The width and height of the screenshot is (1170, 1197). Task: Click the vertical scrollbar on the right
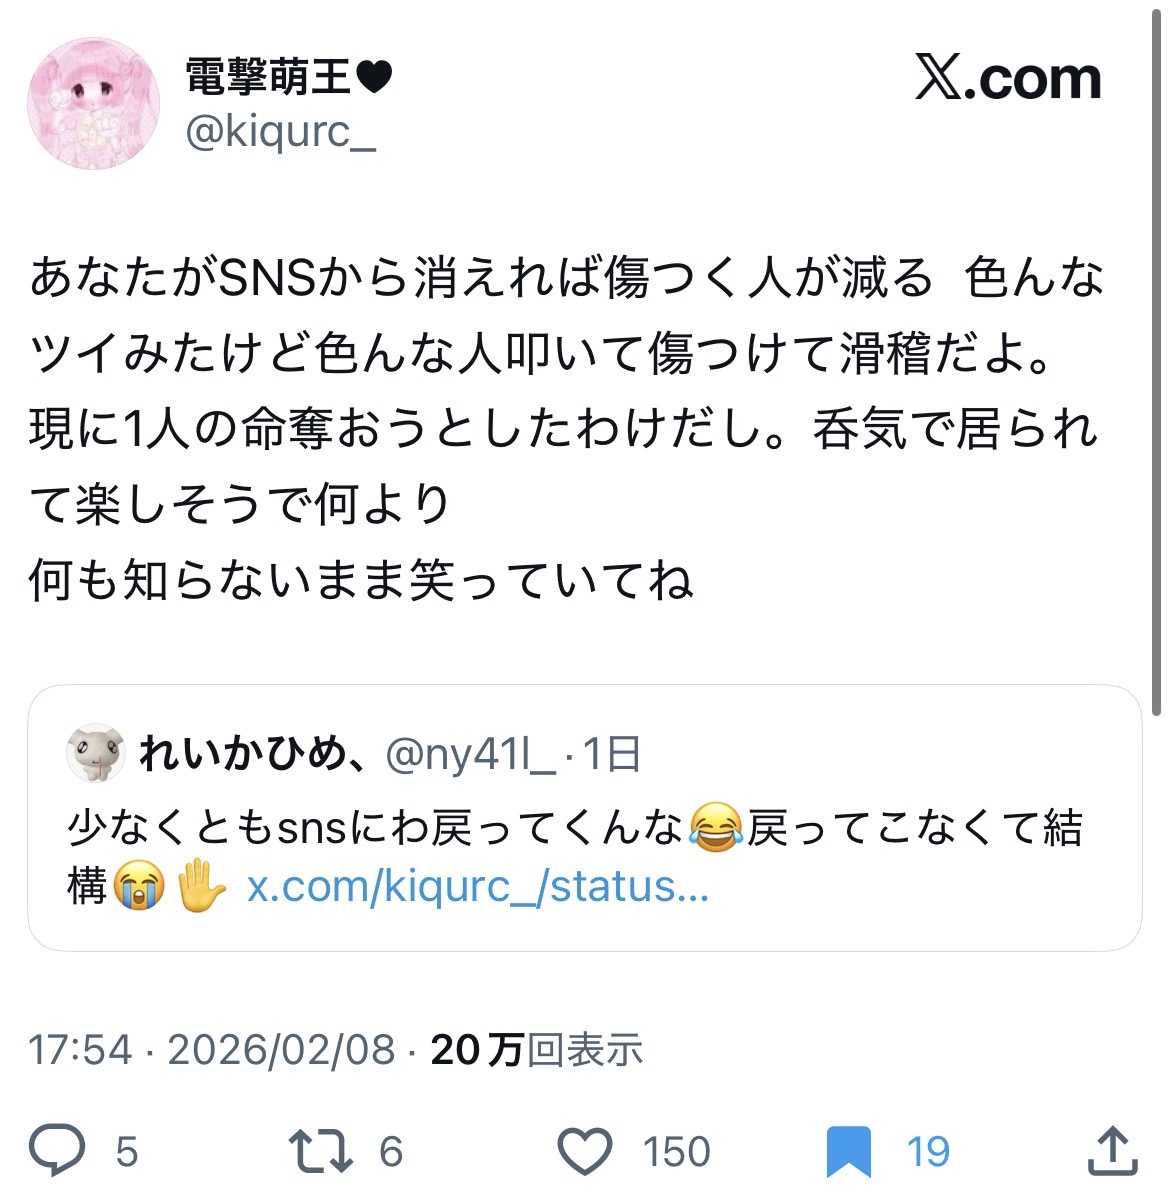(1156, 359)
